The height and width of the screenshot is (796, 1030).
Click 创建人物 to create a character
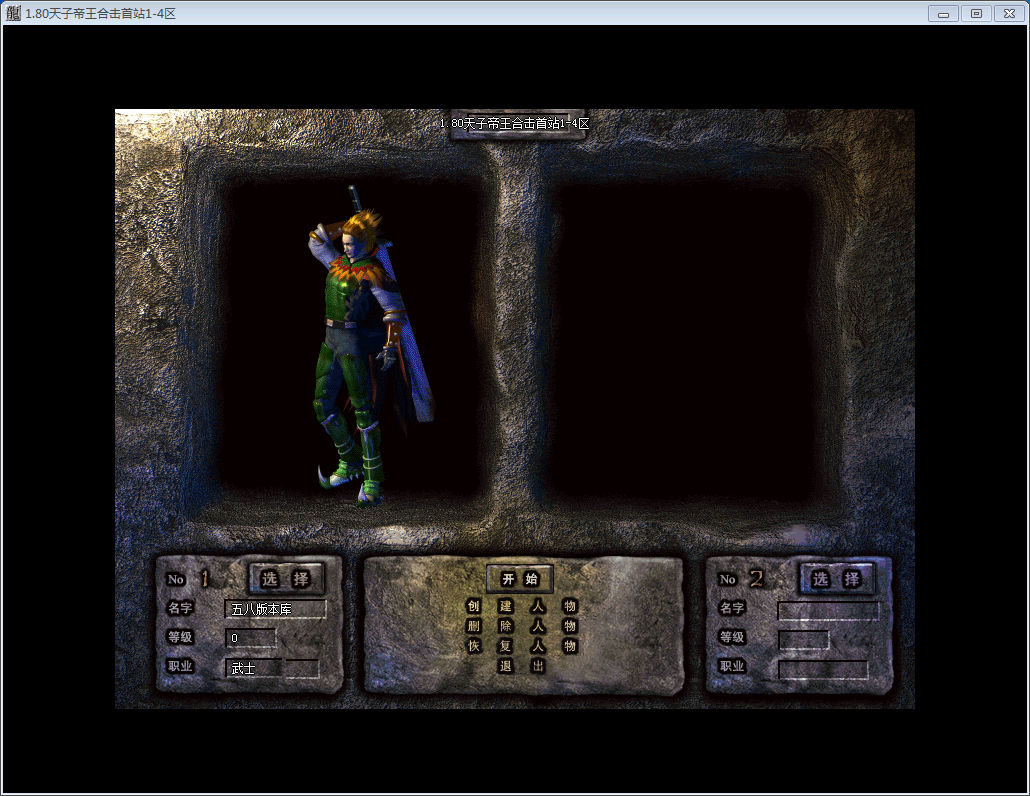coord(521,607)
